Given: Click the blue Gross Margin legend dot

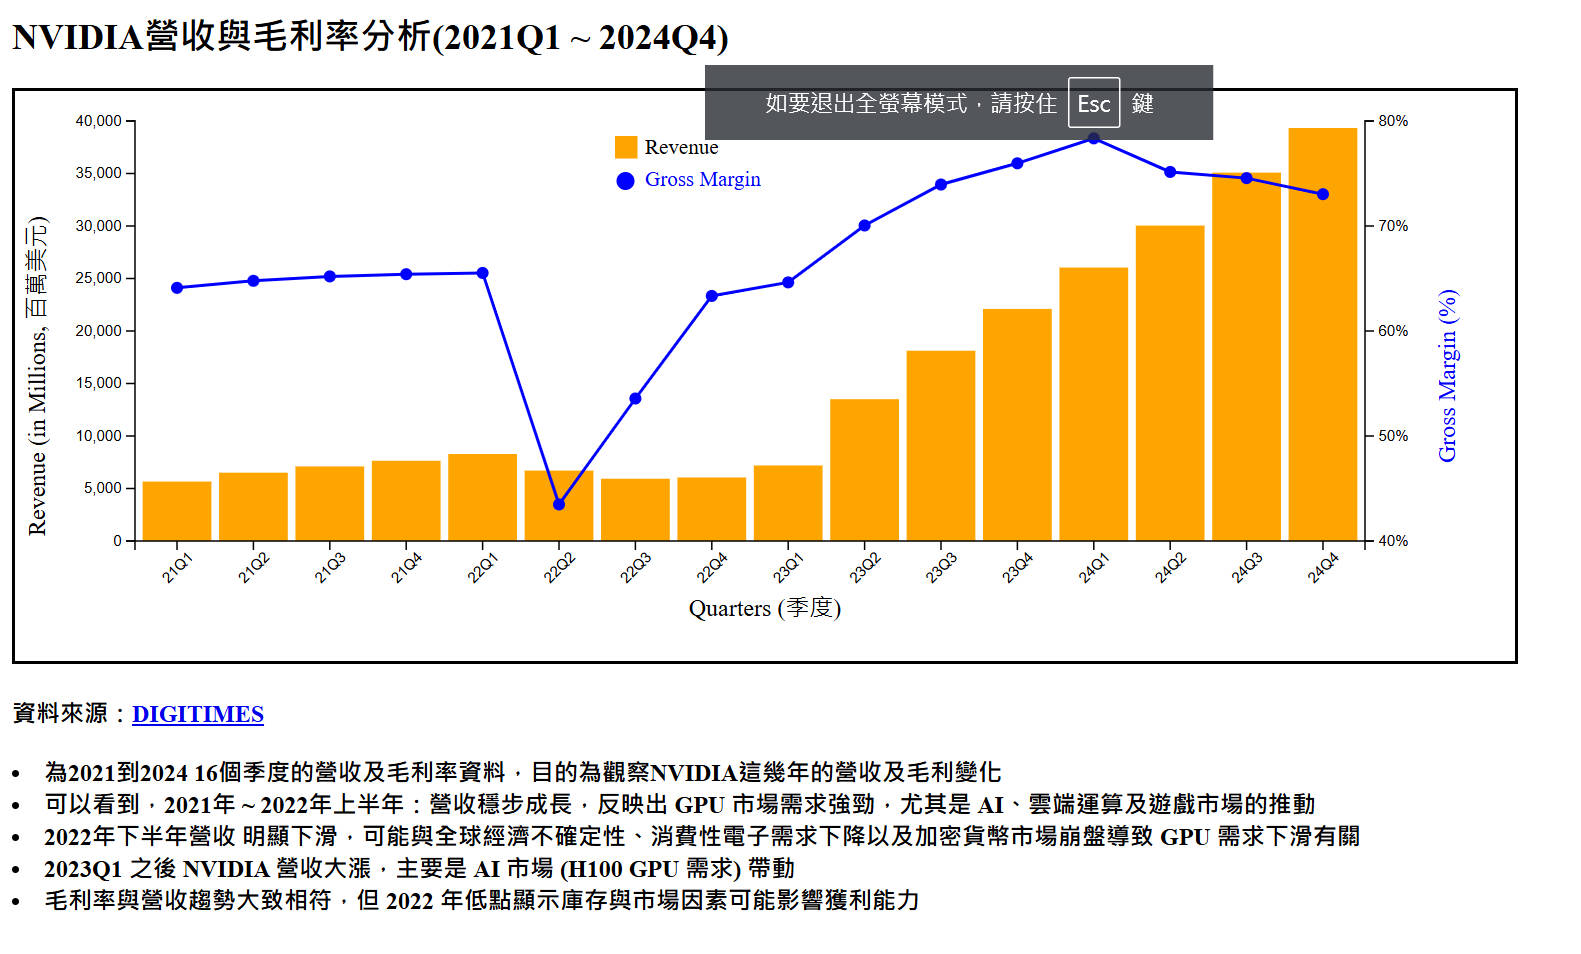Looking at the screenshot, I should click(x=626, y=181).
